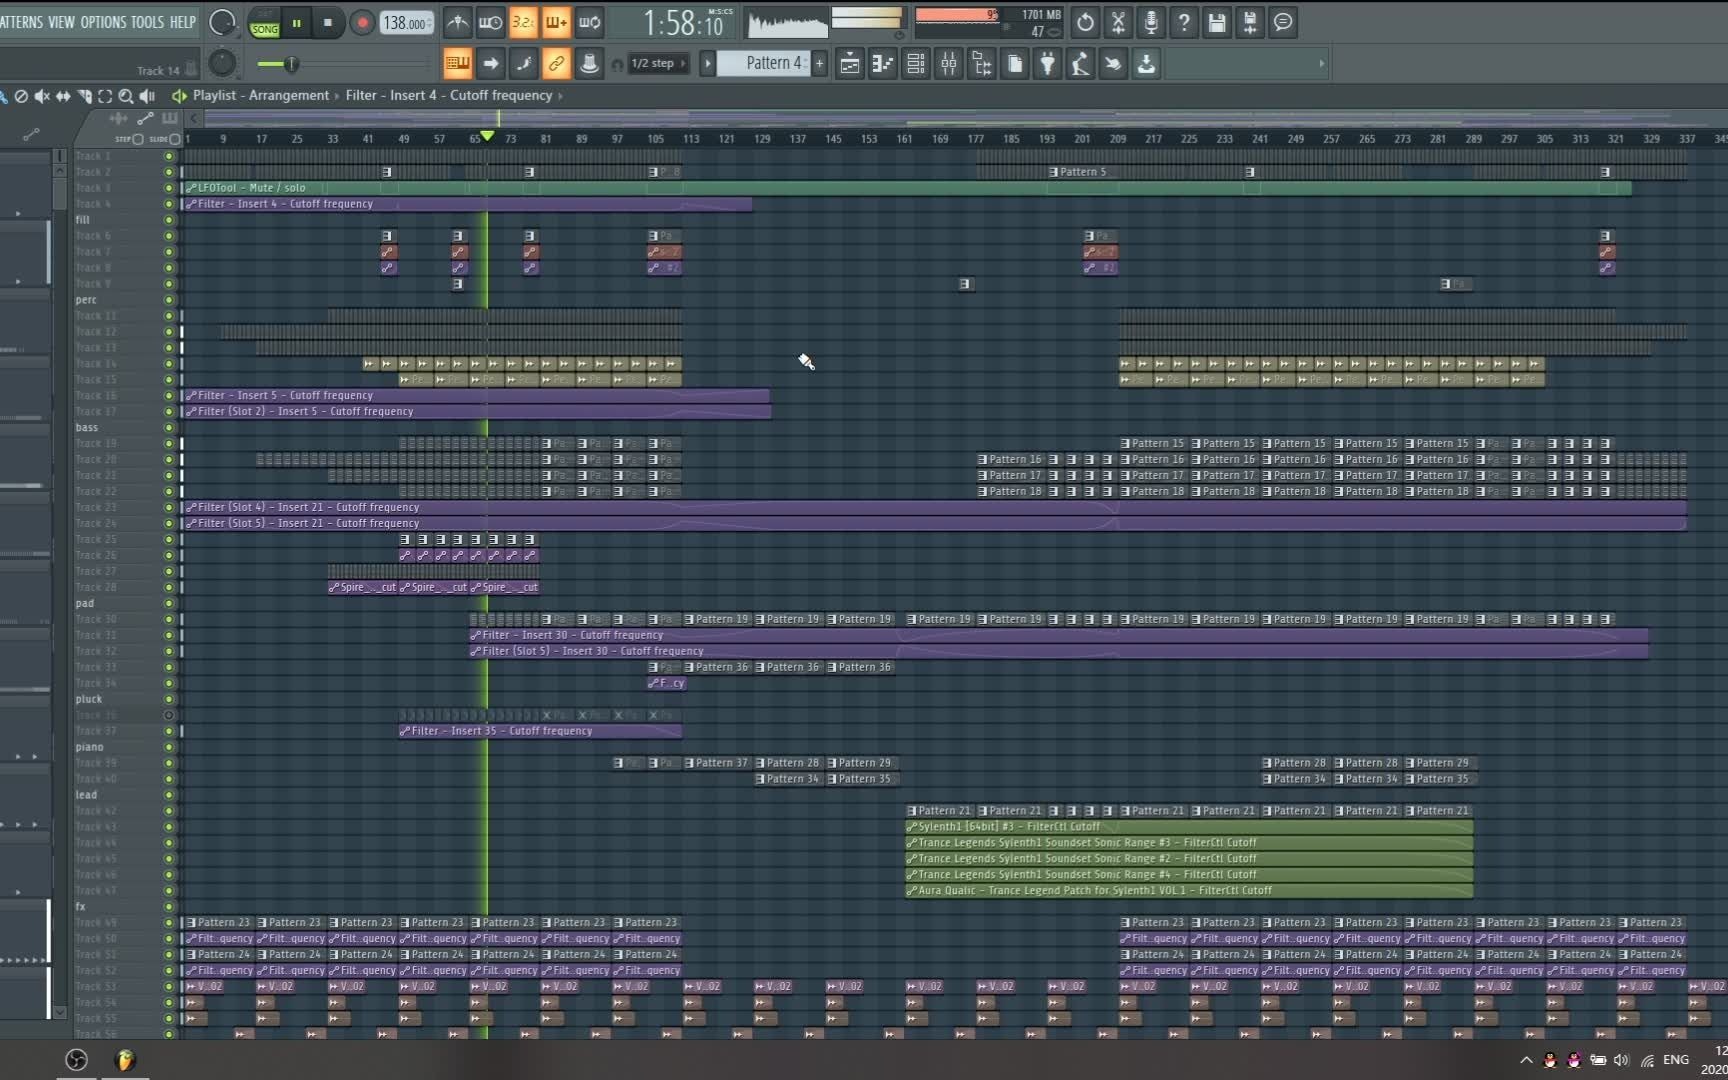
Task: Expand arrow after Playlist - Arrangement breadcrumb
Action: coord(337,96)
